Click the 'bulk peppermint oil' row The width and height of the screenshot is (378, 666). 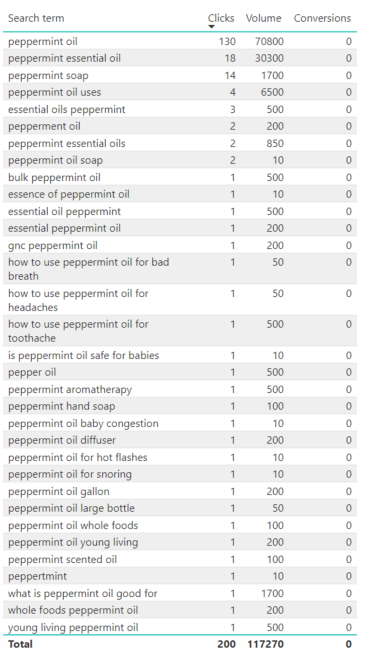tap(180, 177)
